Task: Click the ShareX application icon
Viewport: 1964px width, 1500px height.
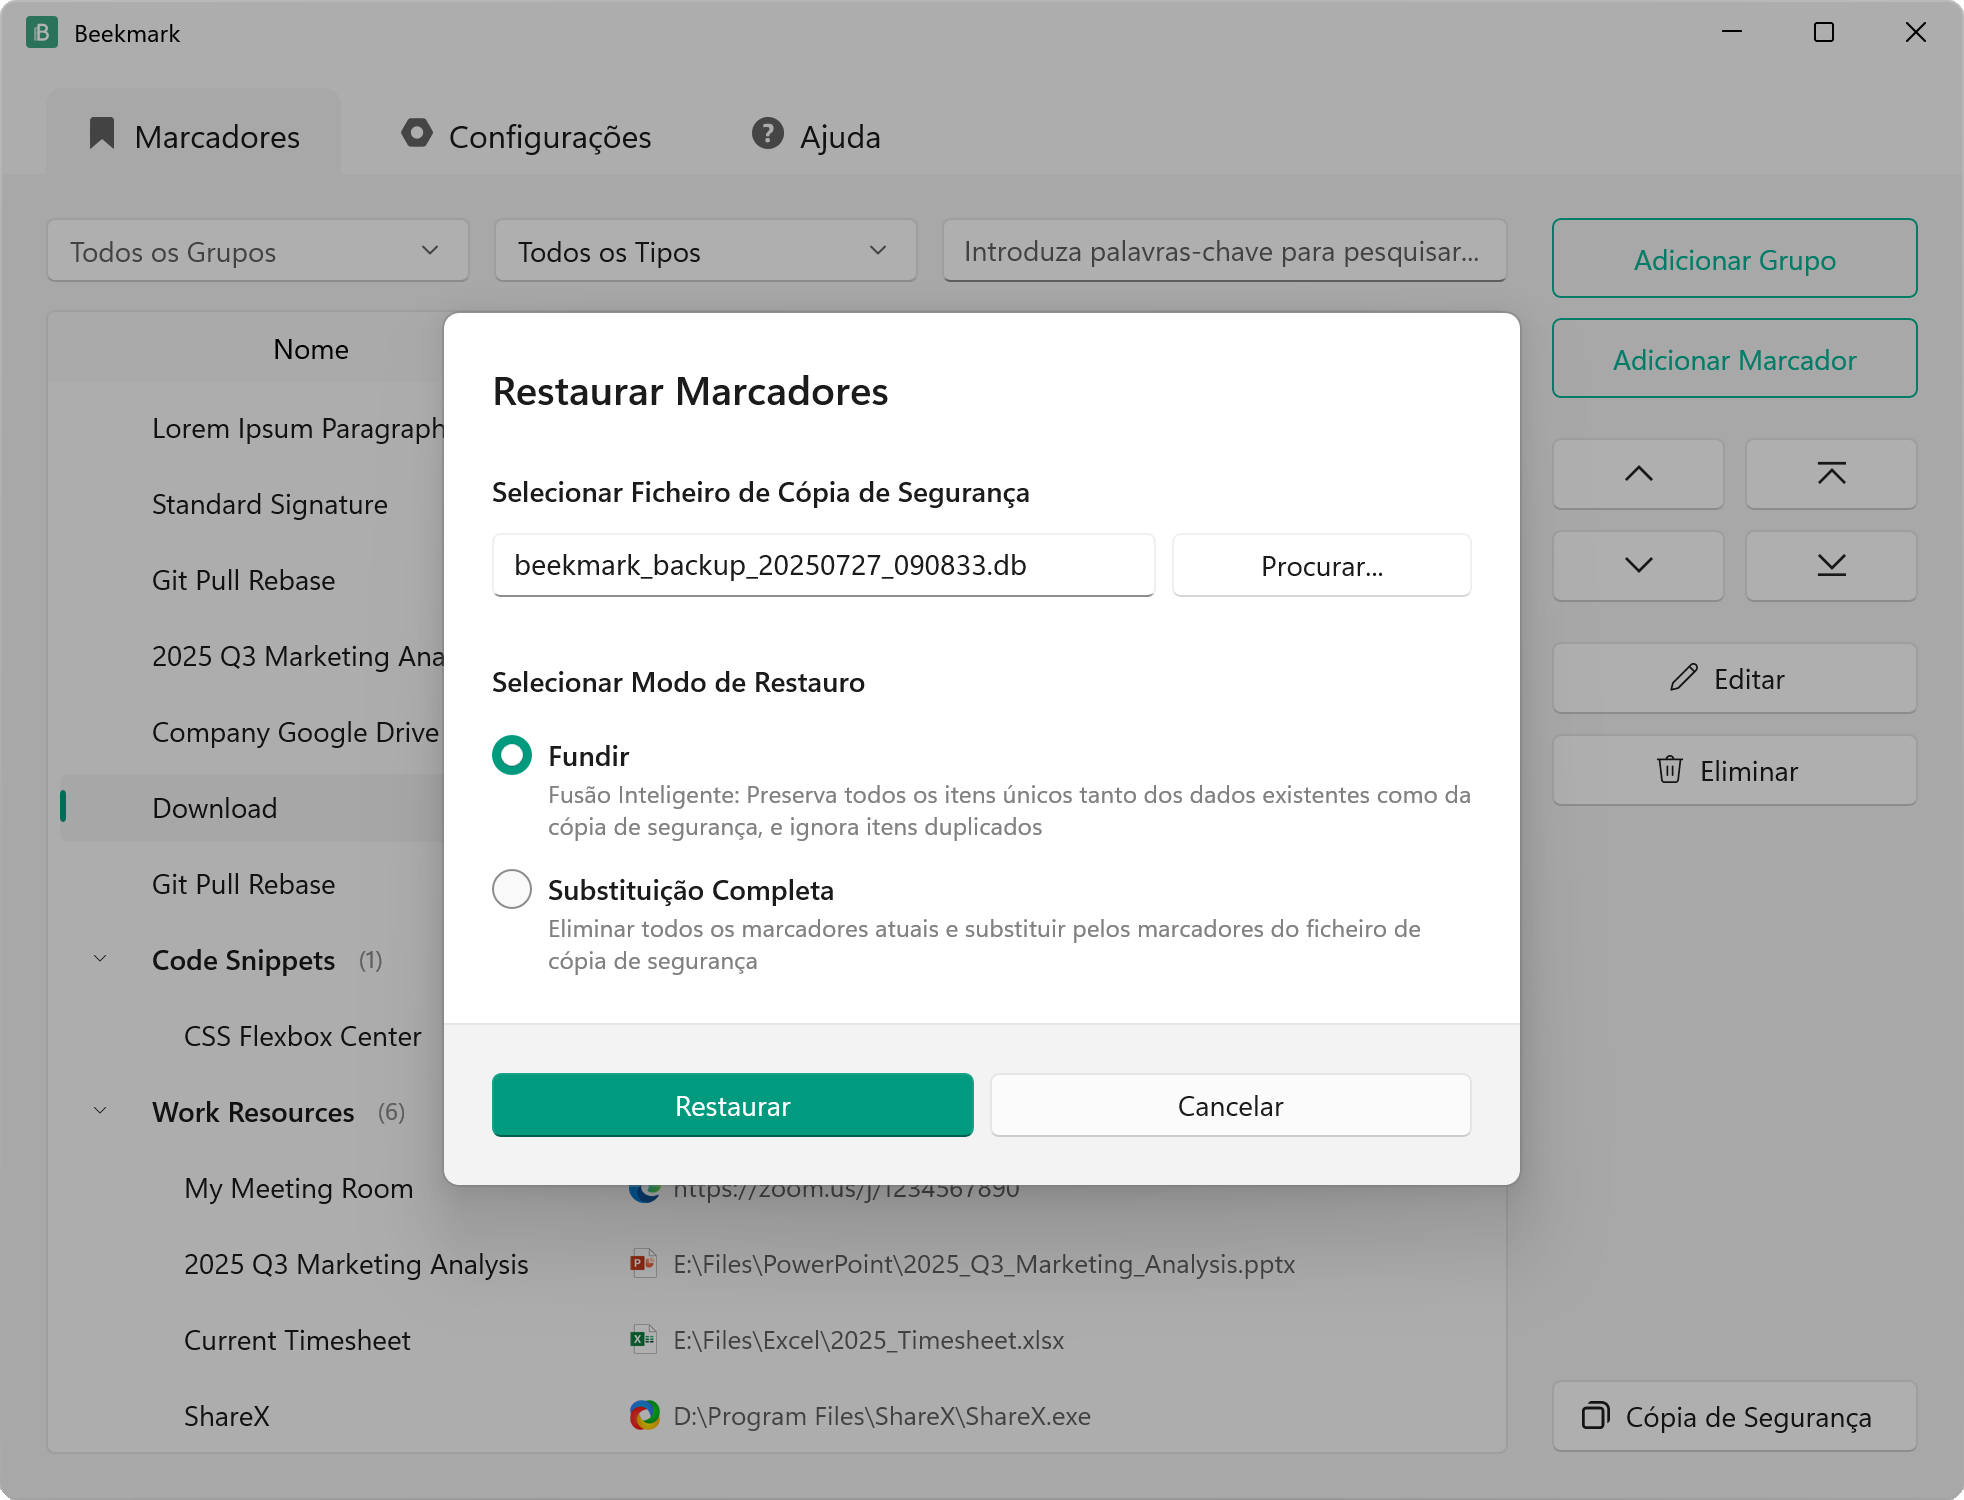Action: [644, 1416]
